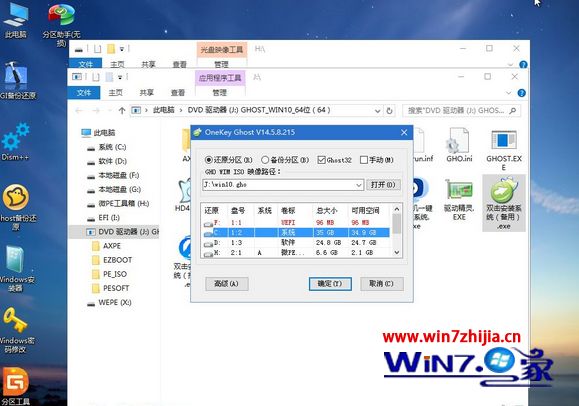The height and width of the screenshot is (406, 579).
Task: Click the scroll-down arrow of the partition list
Action: [x=397, y=252]
